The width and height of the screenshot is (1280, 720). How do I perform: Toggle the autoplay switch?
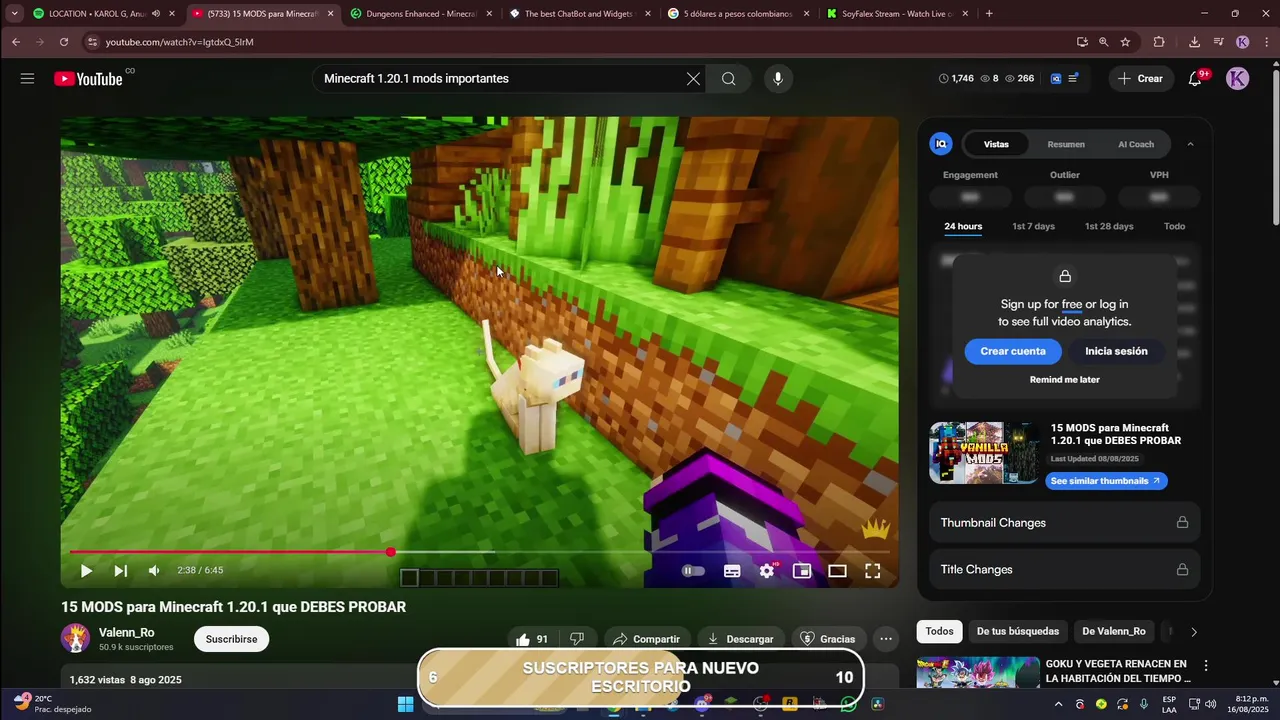(x=693, y=571)
